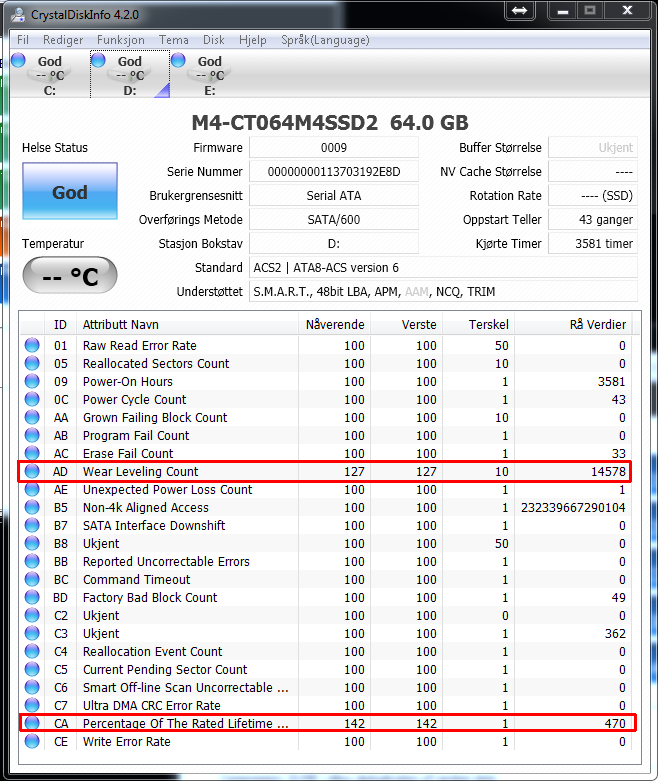
Task: Select the D: drive tab
Action: coord(130,75)
